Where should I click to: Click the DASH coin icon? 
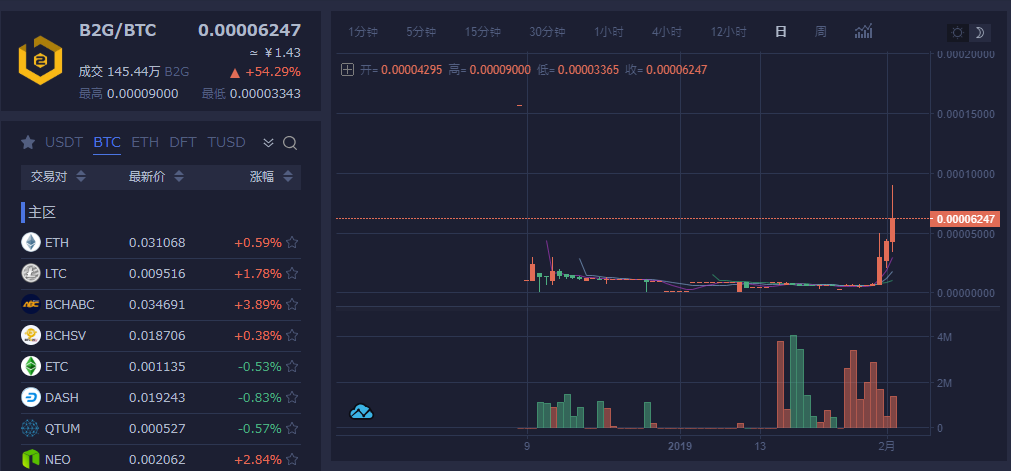[31, 397]
